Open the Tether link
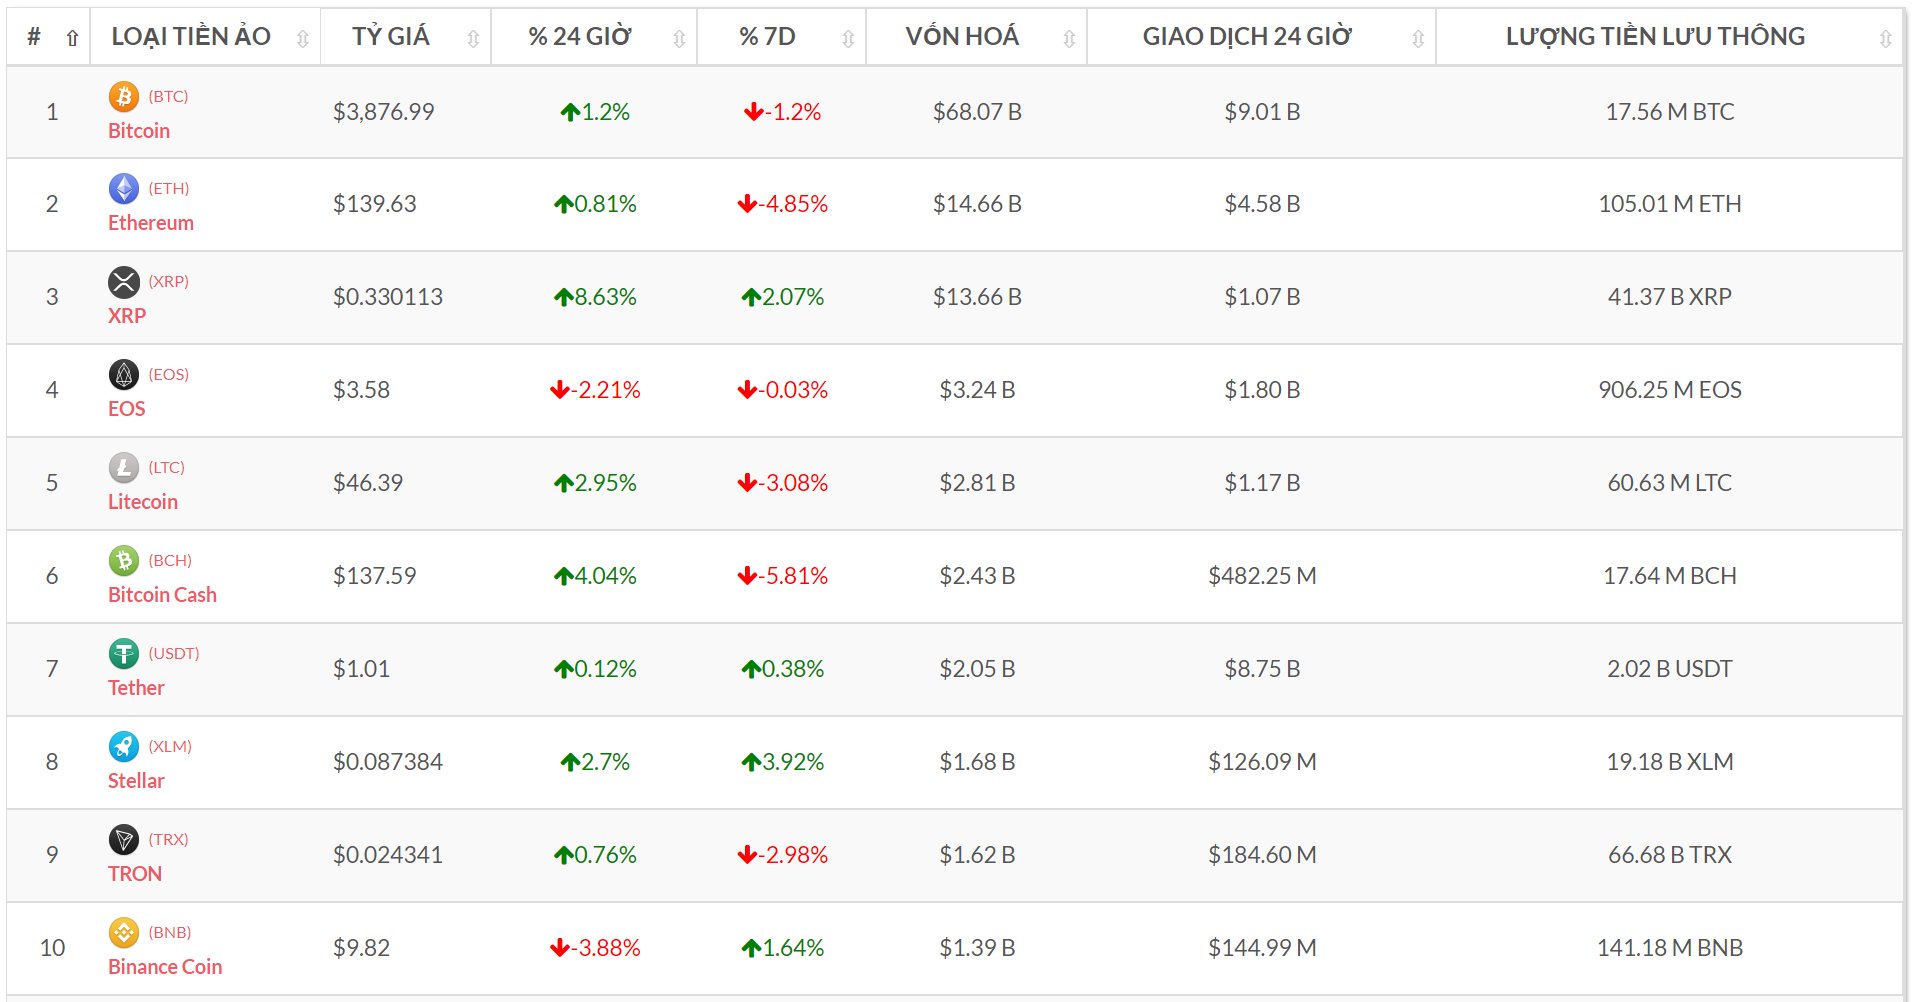 136,688
